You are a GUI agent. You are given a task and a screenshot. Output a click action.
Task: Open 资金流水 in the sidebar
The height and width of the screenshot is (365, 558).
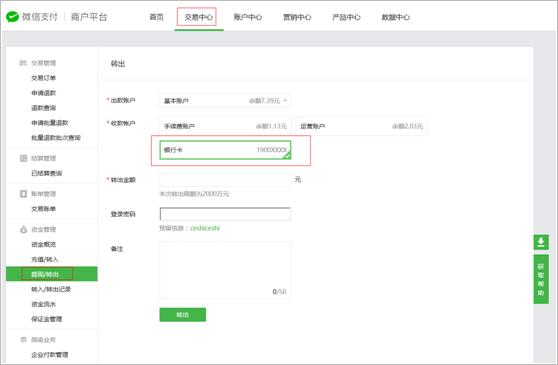tap(43, 304)
